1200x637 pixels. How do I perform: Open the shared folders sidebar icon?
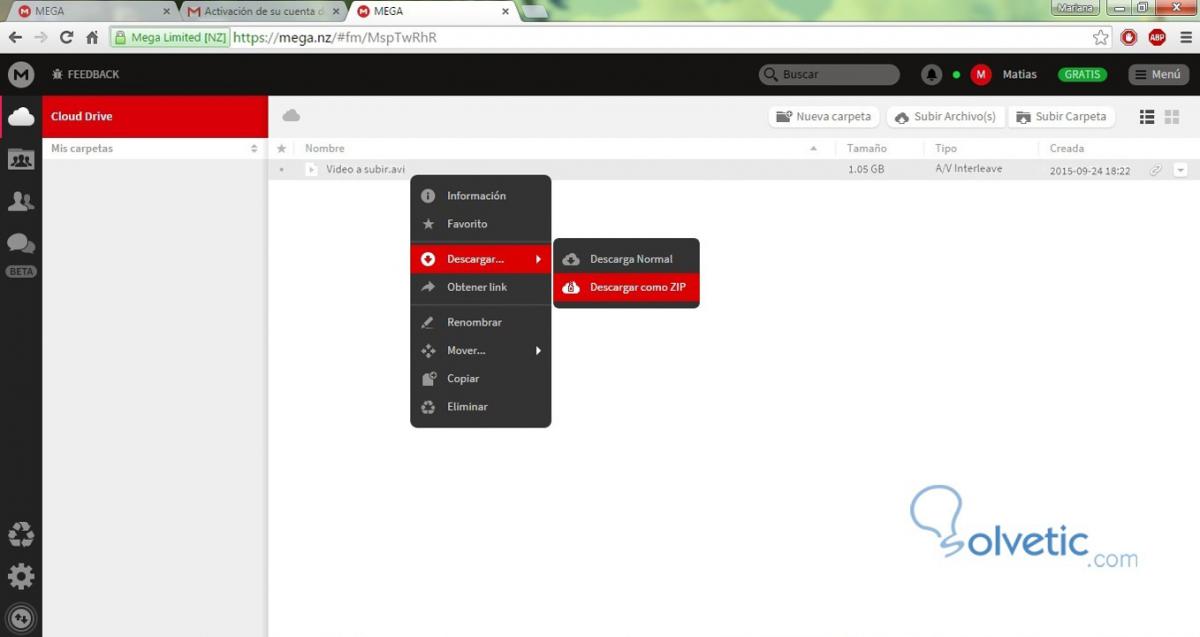pos(21,158)
